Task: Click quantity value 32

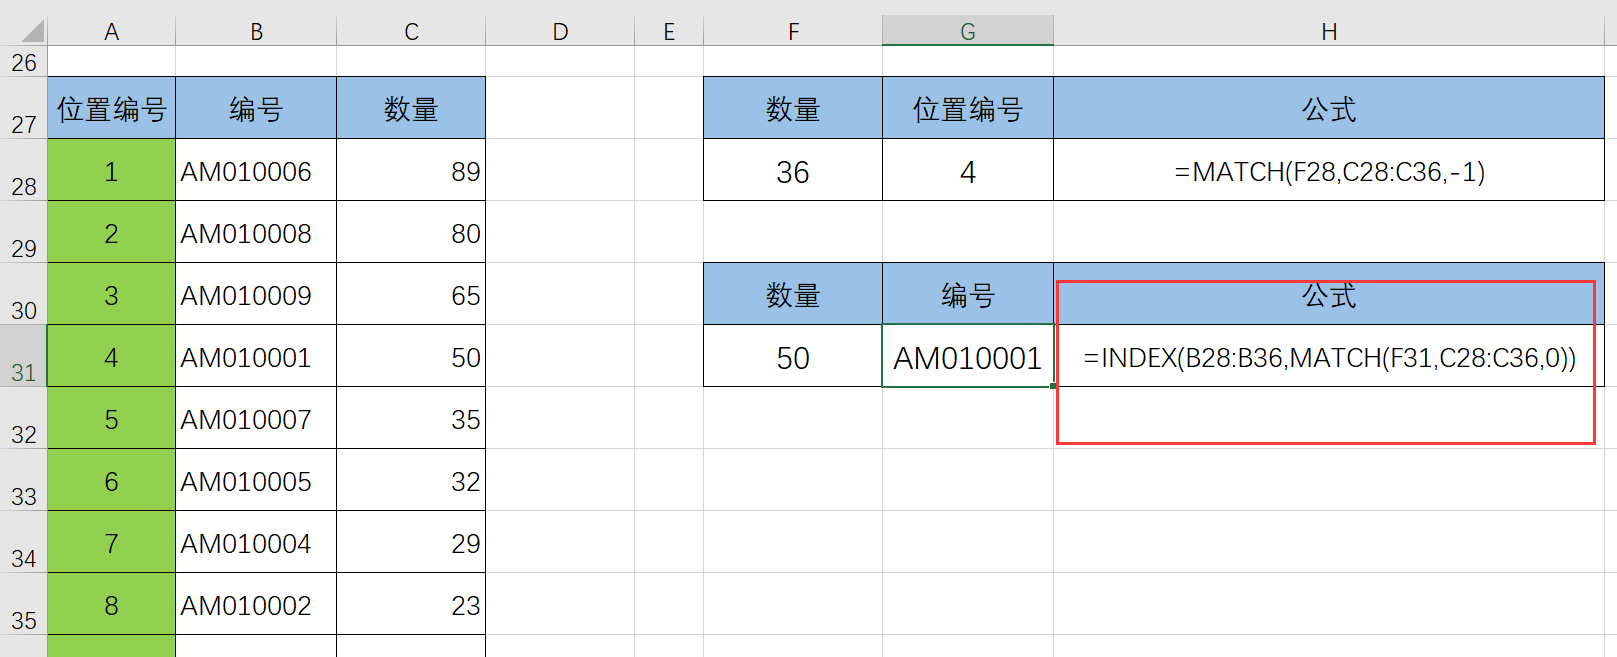Action: (411, 480)
